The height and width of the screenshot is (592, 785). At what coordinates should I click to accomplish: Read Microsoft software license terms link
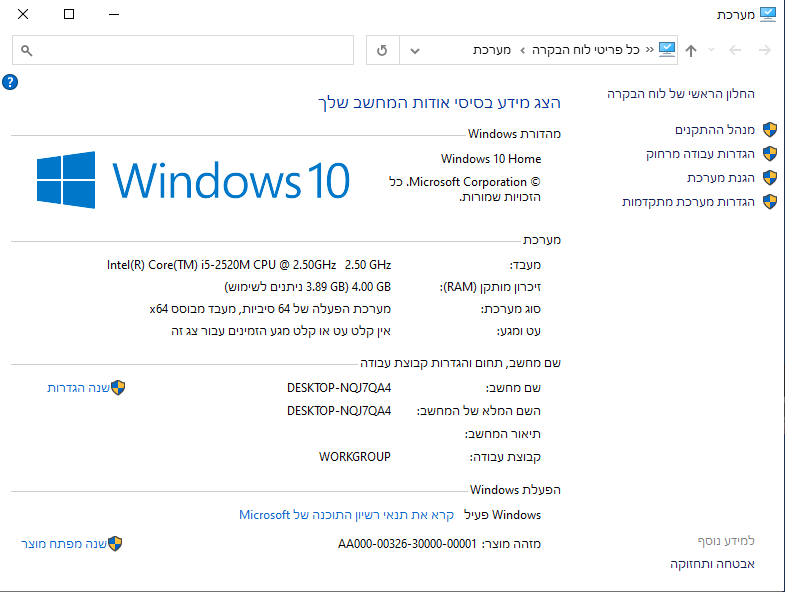tap(346, 515)
